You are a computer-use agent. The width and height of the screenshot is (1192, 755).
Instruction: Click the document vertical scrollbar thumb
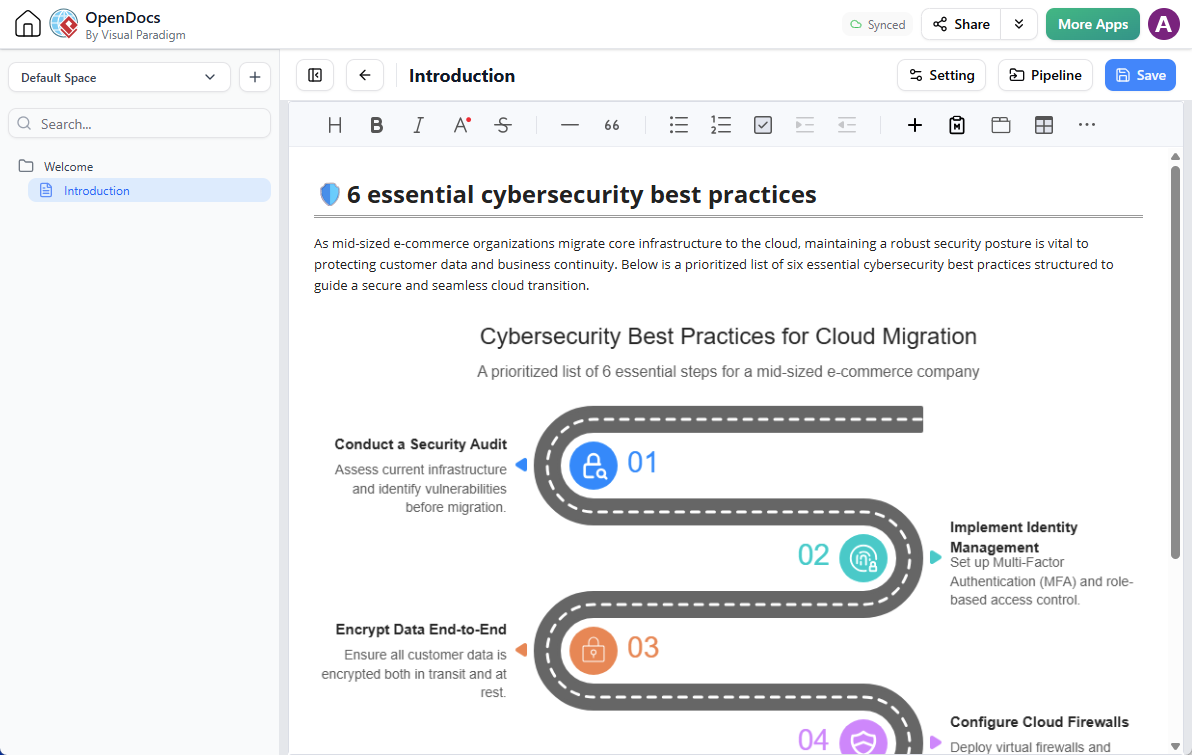(x=1175, y=363)
